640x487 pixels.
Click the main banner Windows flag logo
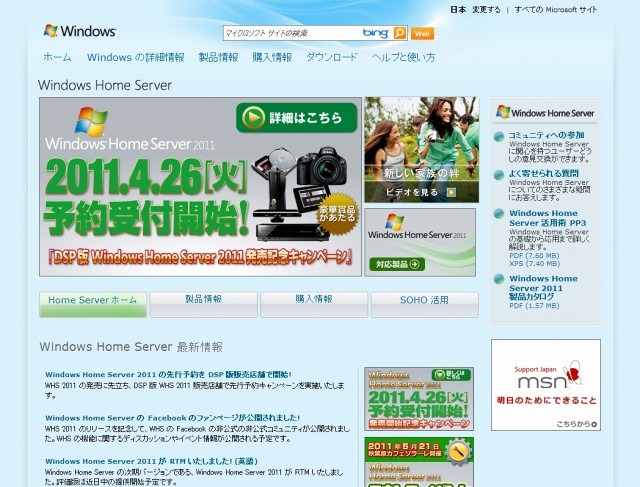tap(91, 122)
